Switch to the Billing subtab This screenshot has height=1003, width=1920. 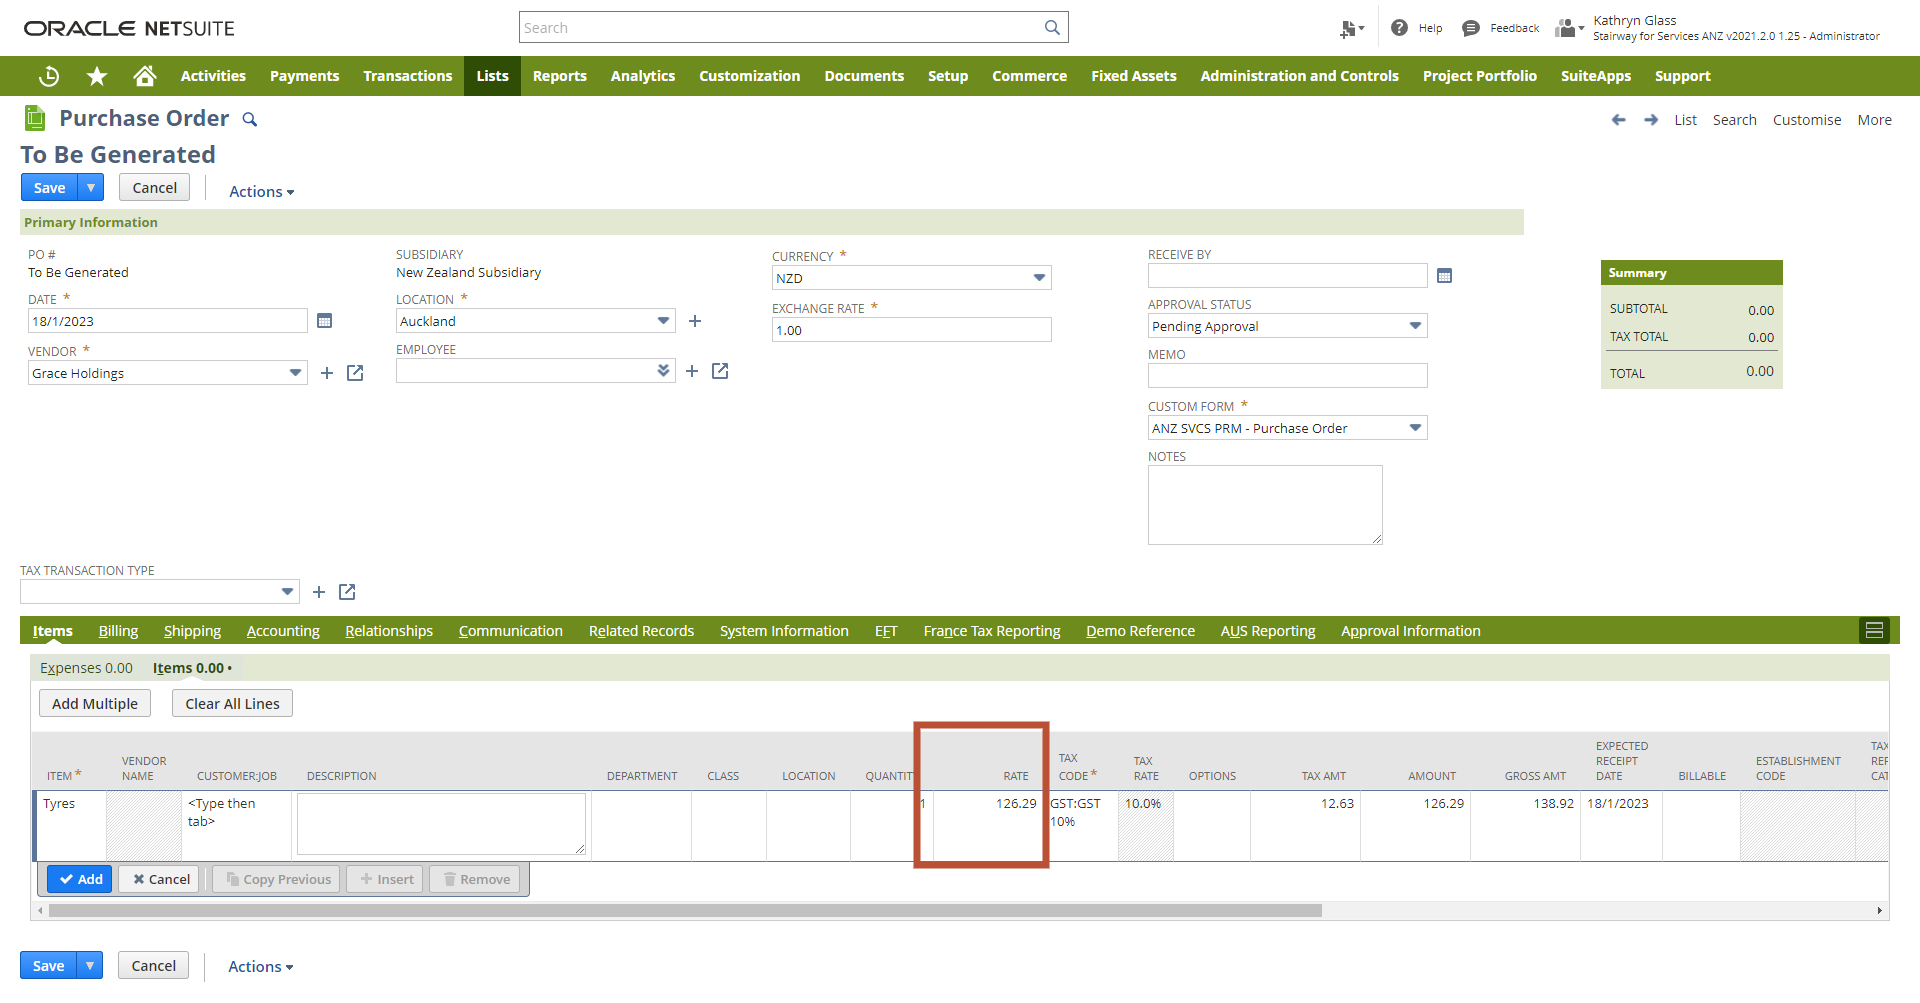point(118,631)
